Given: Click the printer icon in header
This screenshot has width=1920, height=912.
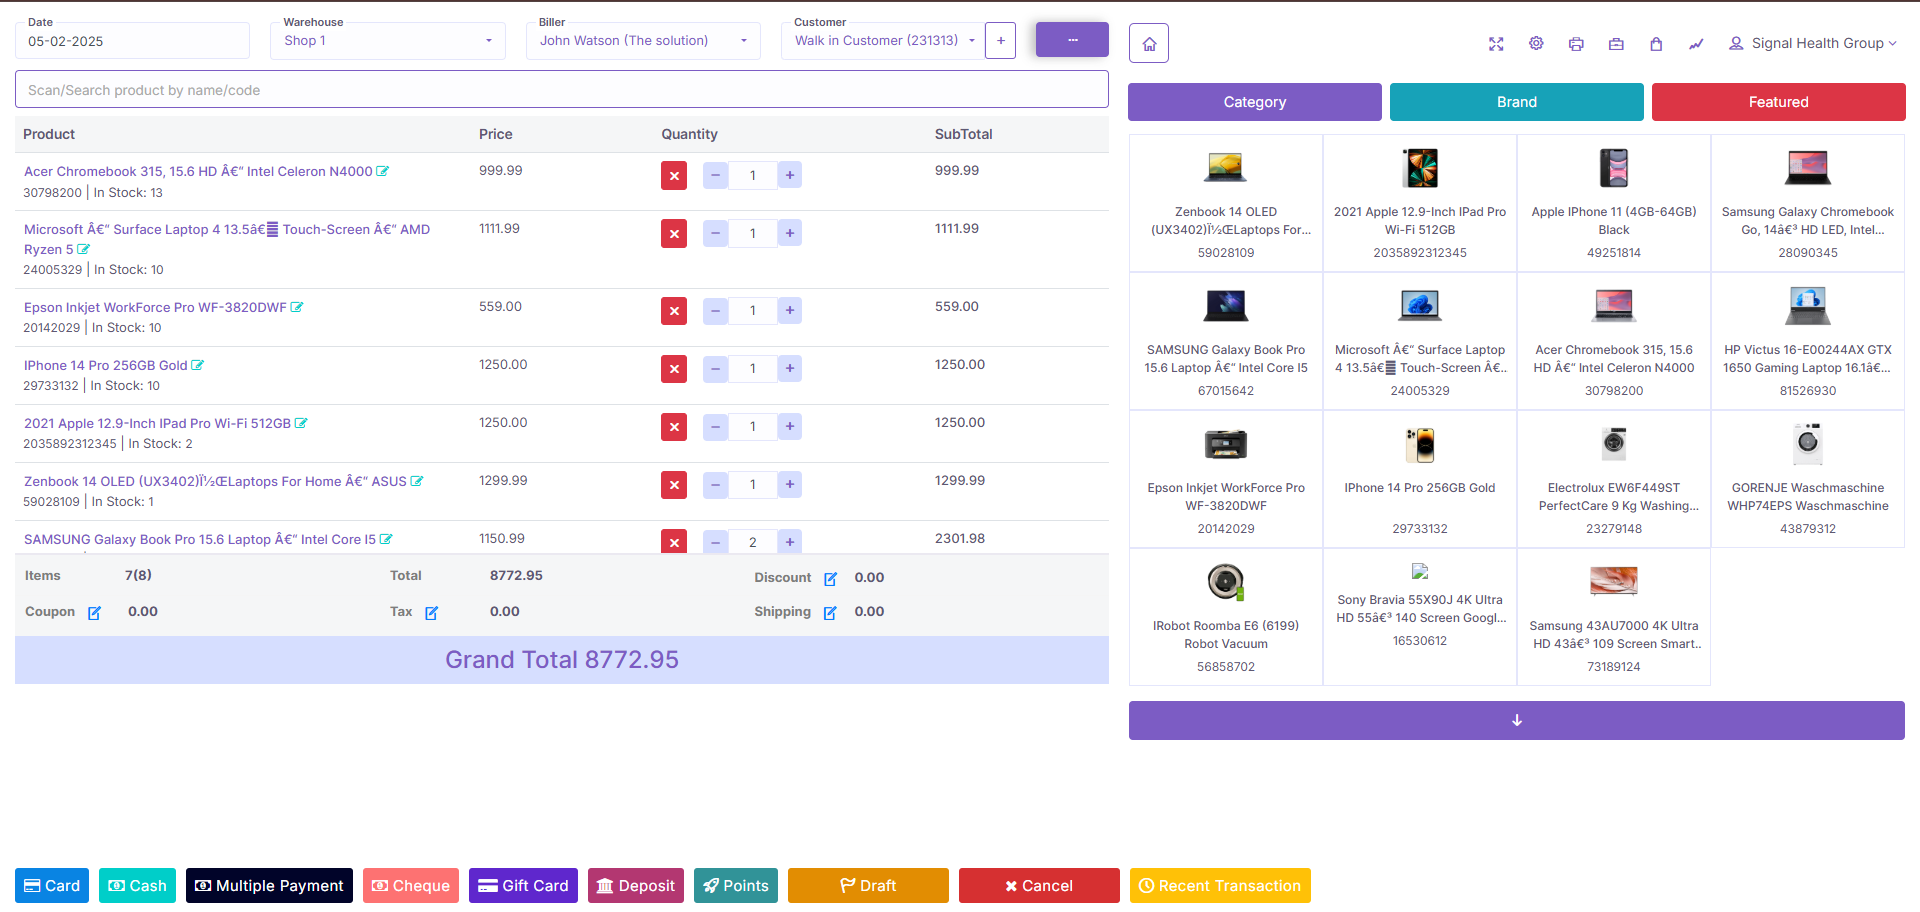Looking at the screenshot, I should pos(1576,44).
